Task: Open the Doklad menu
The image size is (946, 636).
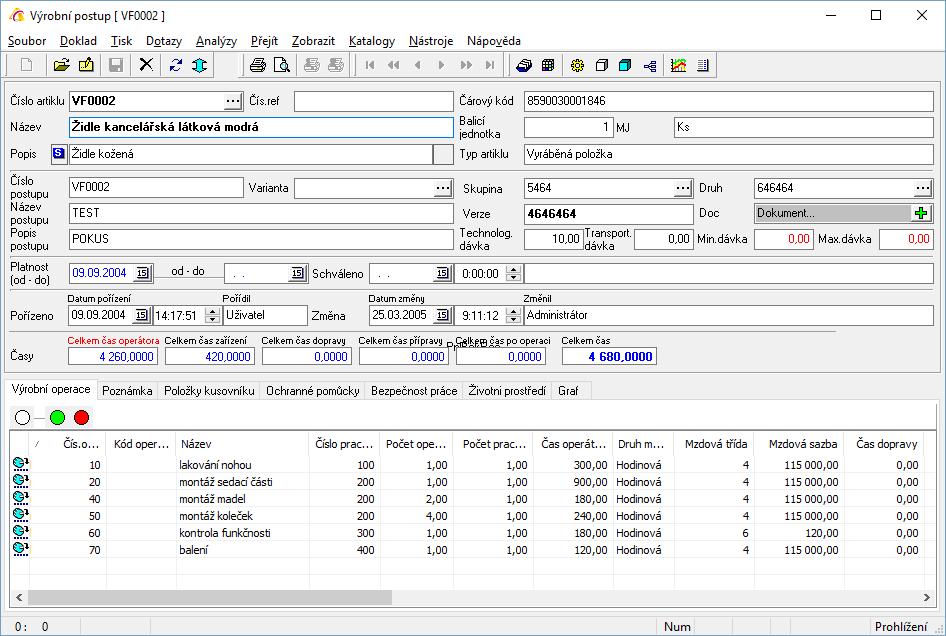Action: (x=78, y=40)
